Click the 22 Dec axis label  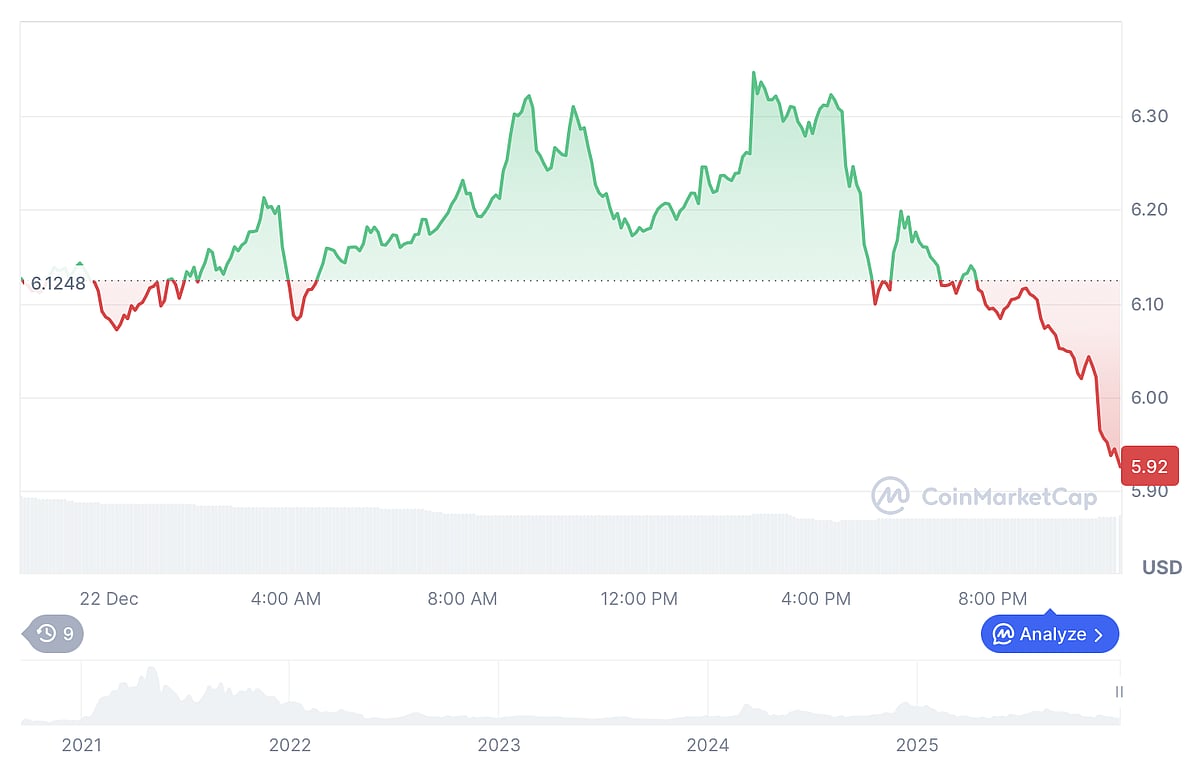110,598
